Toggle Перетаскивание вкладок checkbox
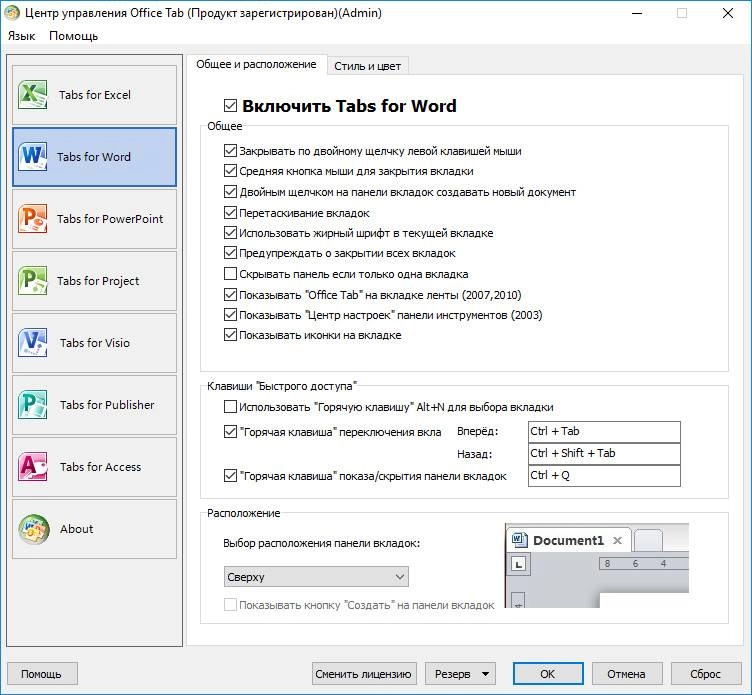 pos(230,212)
